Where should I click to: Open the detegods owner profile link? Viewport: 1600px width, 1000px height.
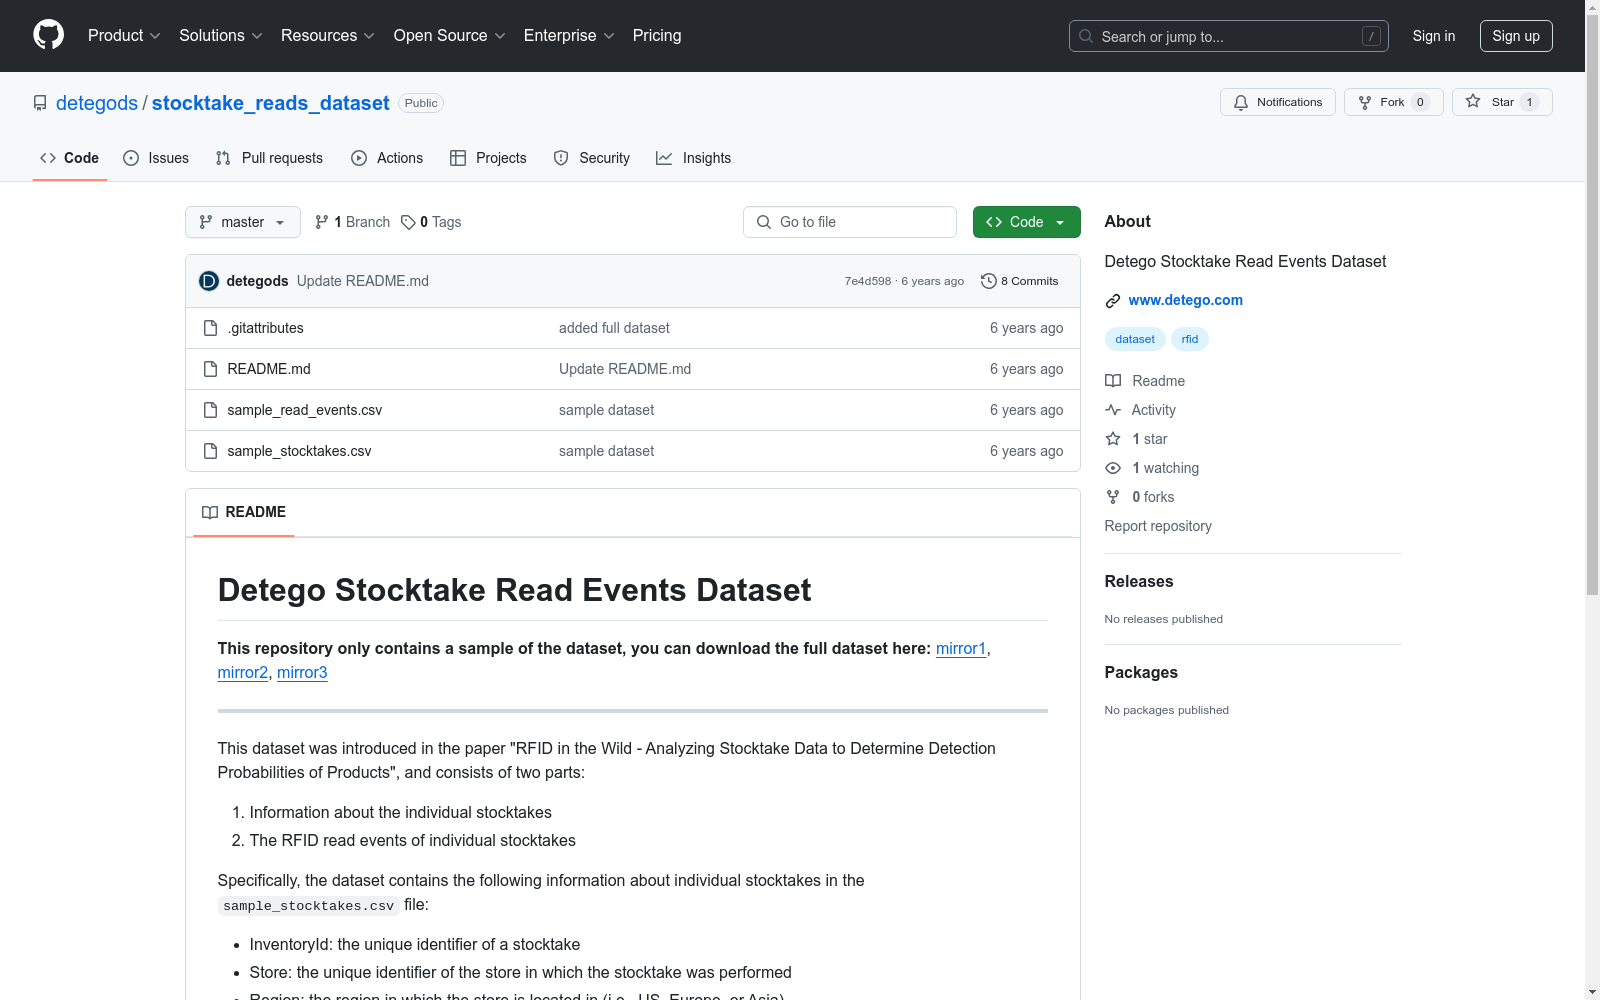[x=97, y=103]
